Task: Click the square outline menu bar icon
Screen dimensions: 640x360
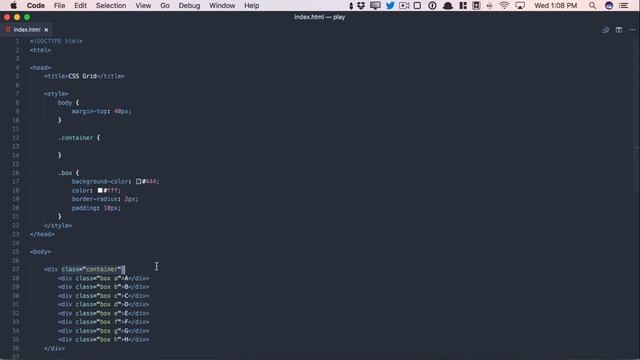Action: tap(417, 6)
